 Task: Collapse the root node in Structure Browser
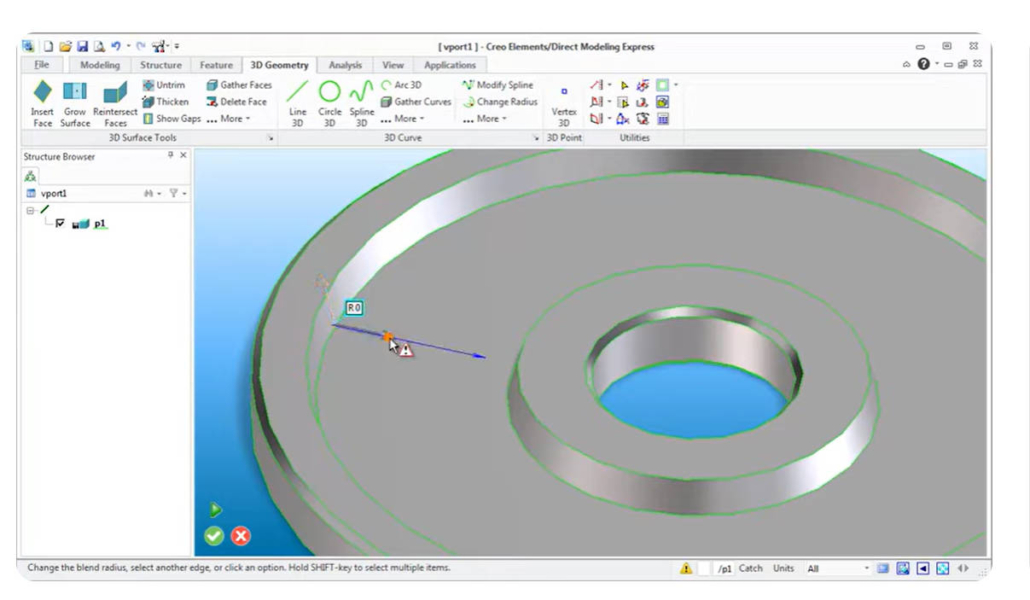click(31, 211)
